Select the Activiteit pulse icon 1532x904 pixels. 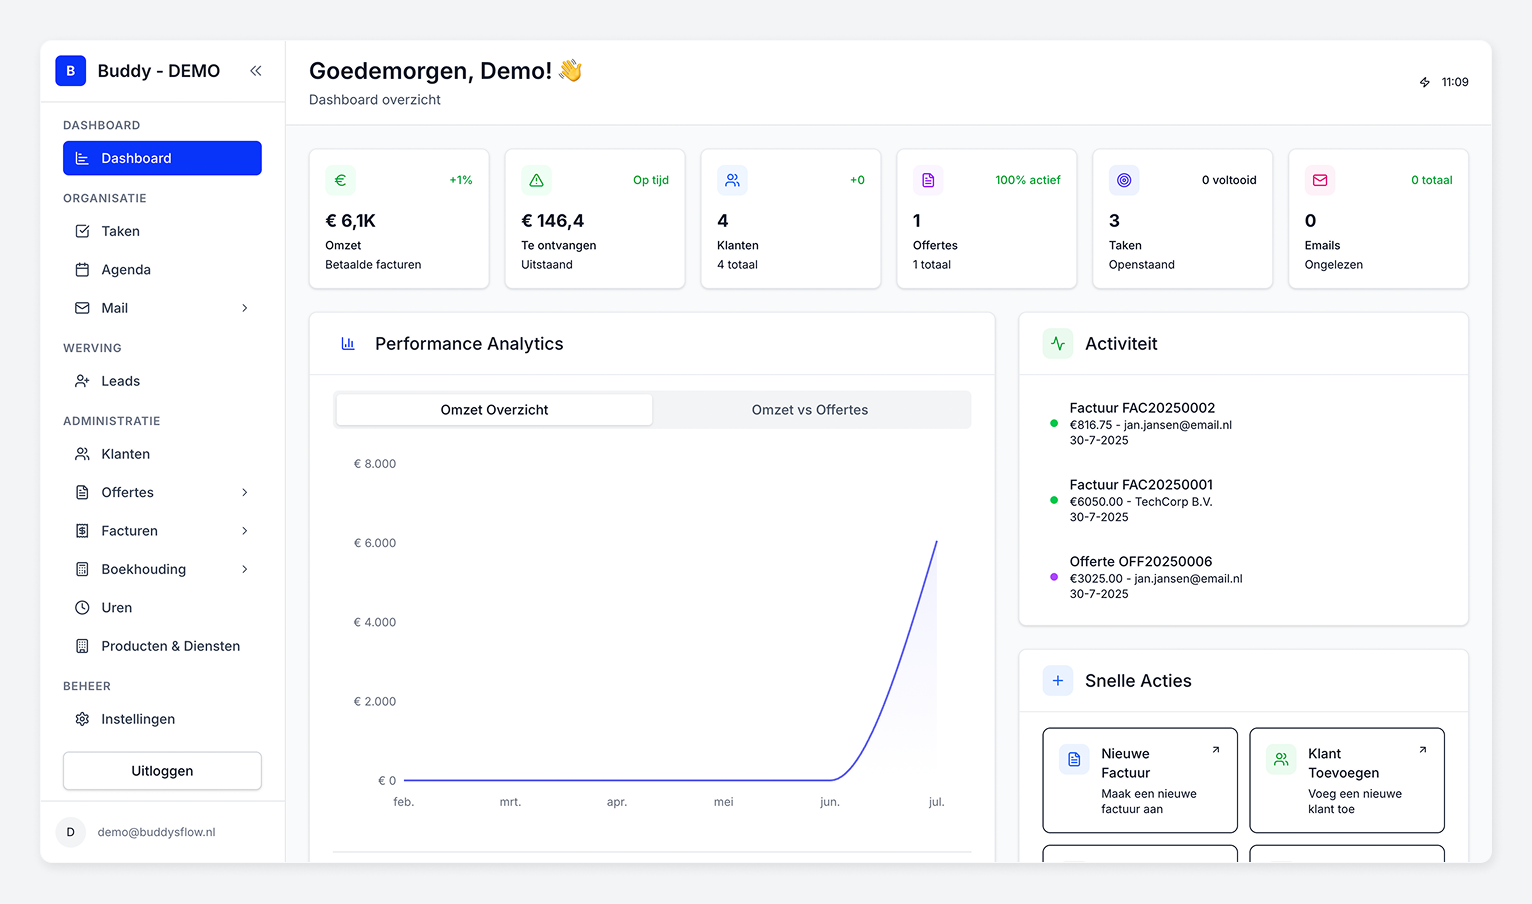click(x=1057, y=343)
